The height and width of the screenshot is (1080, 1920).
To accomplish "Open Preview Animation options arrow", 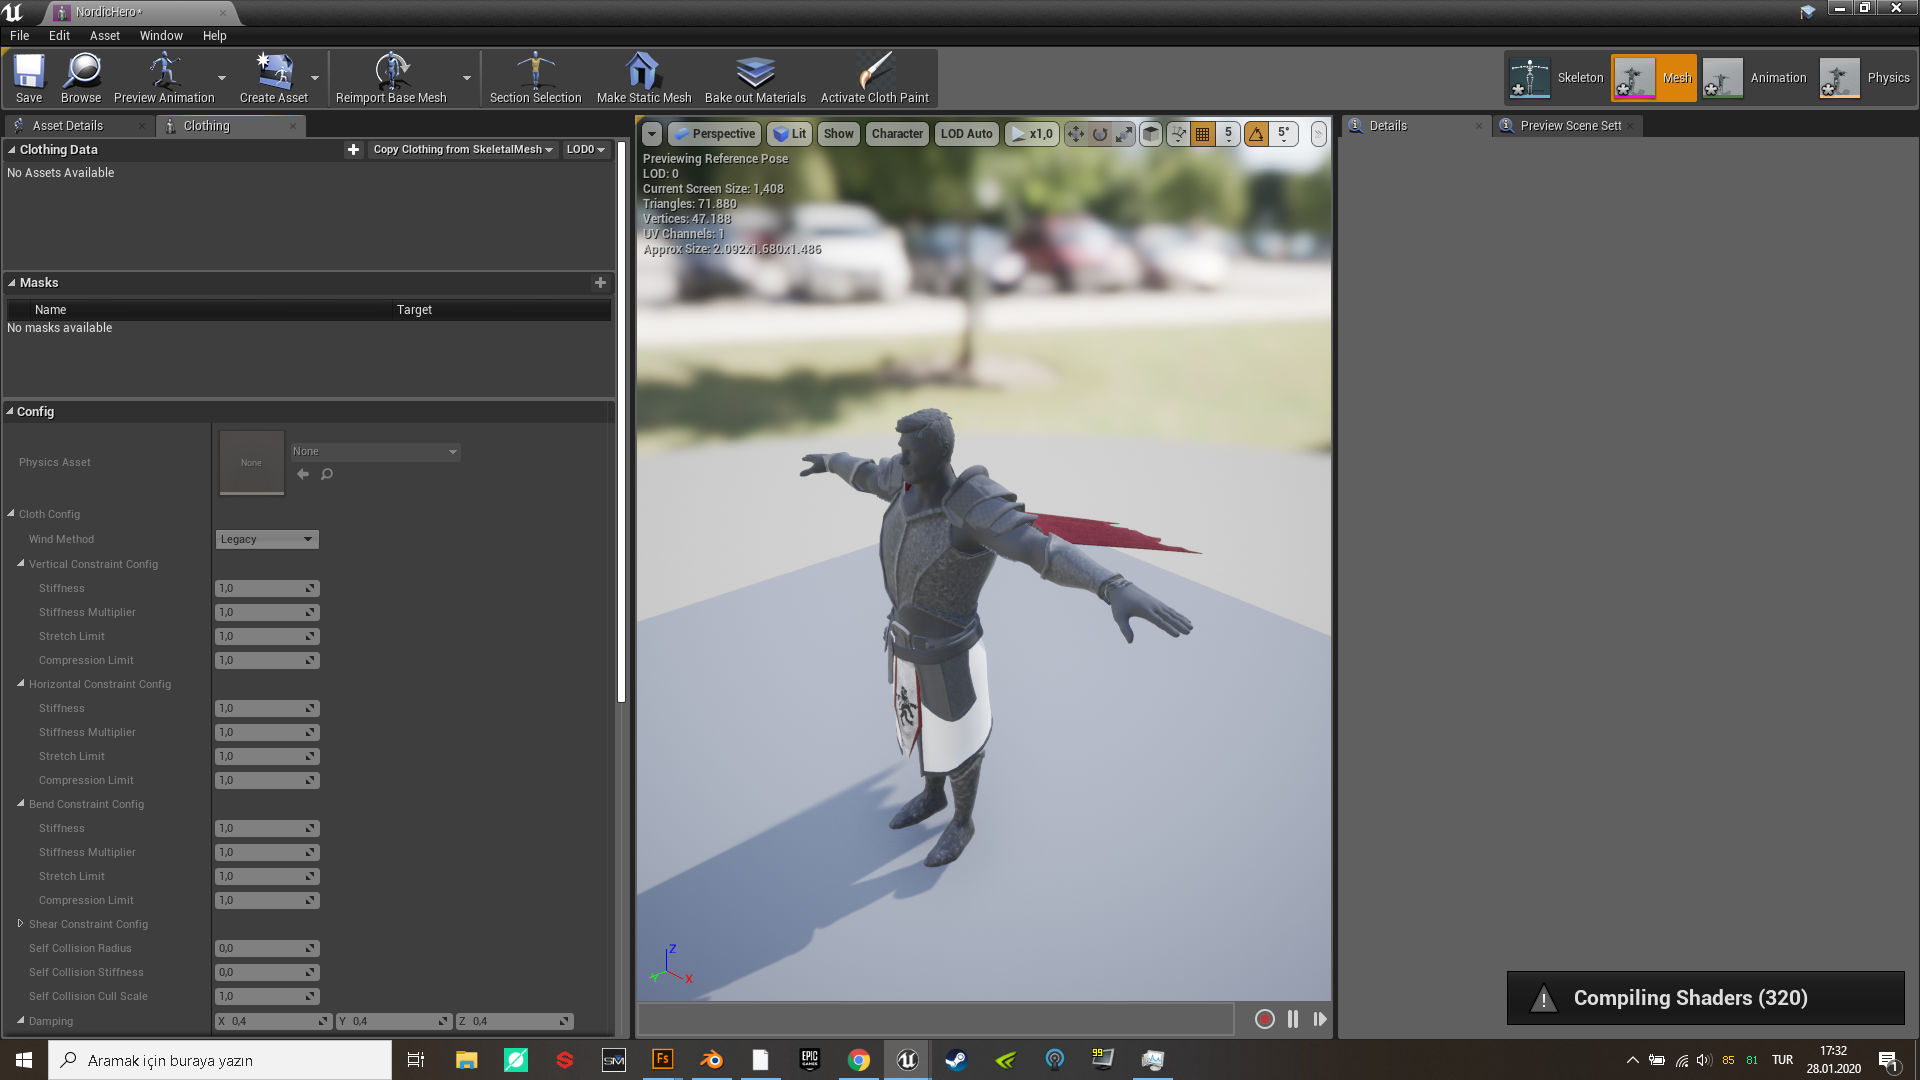I will coord(222,78).
